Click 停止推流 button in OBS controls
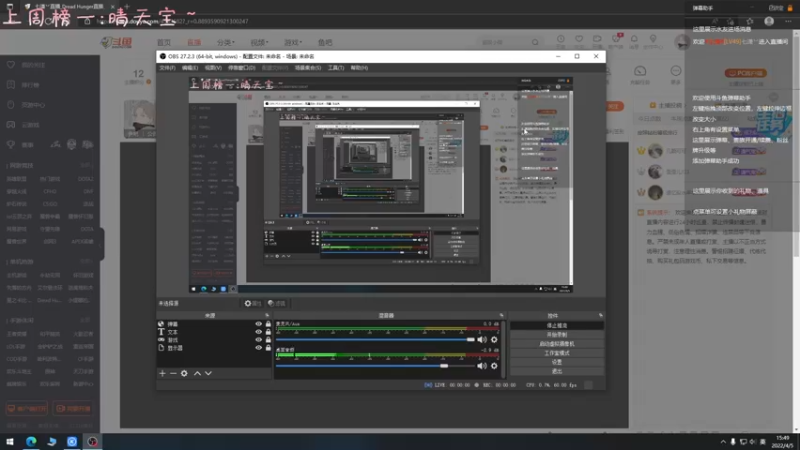800x450 pixels. point(557,326)
